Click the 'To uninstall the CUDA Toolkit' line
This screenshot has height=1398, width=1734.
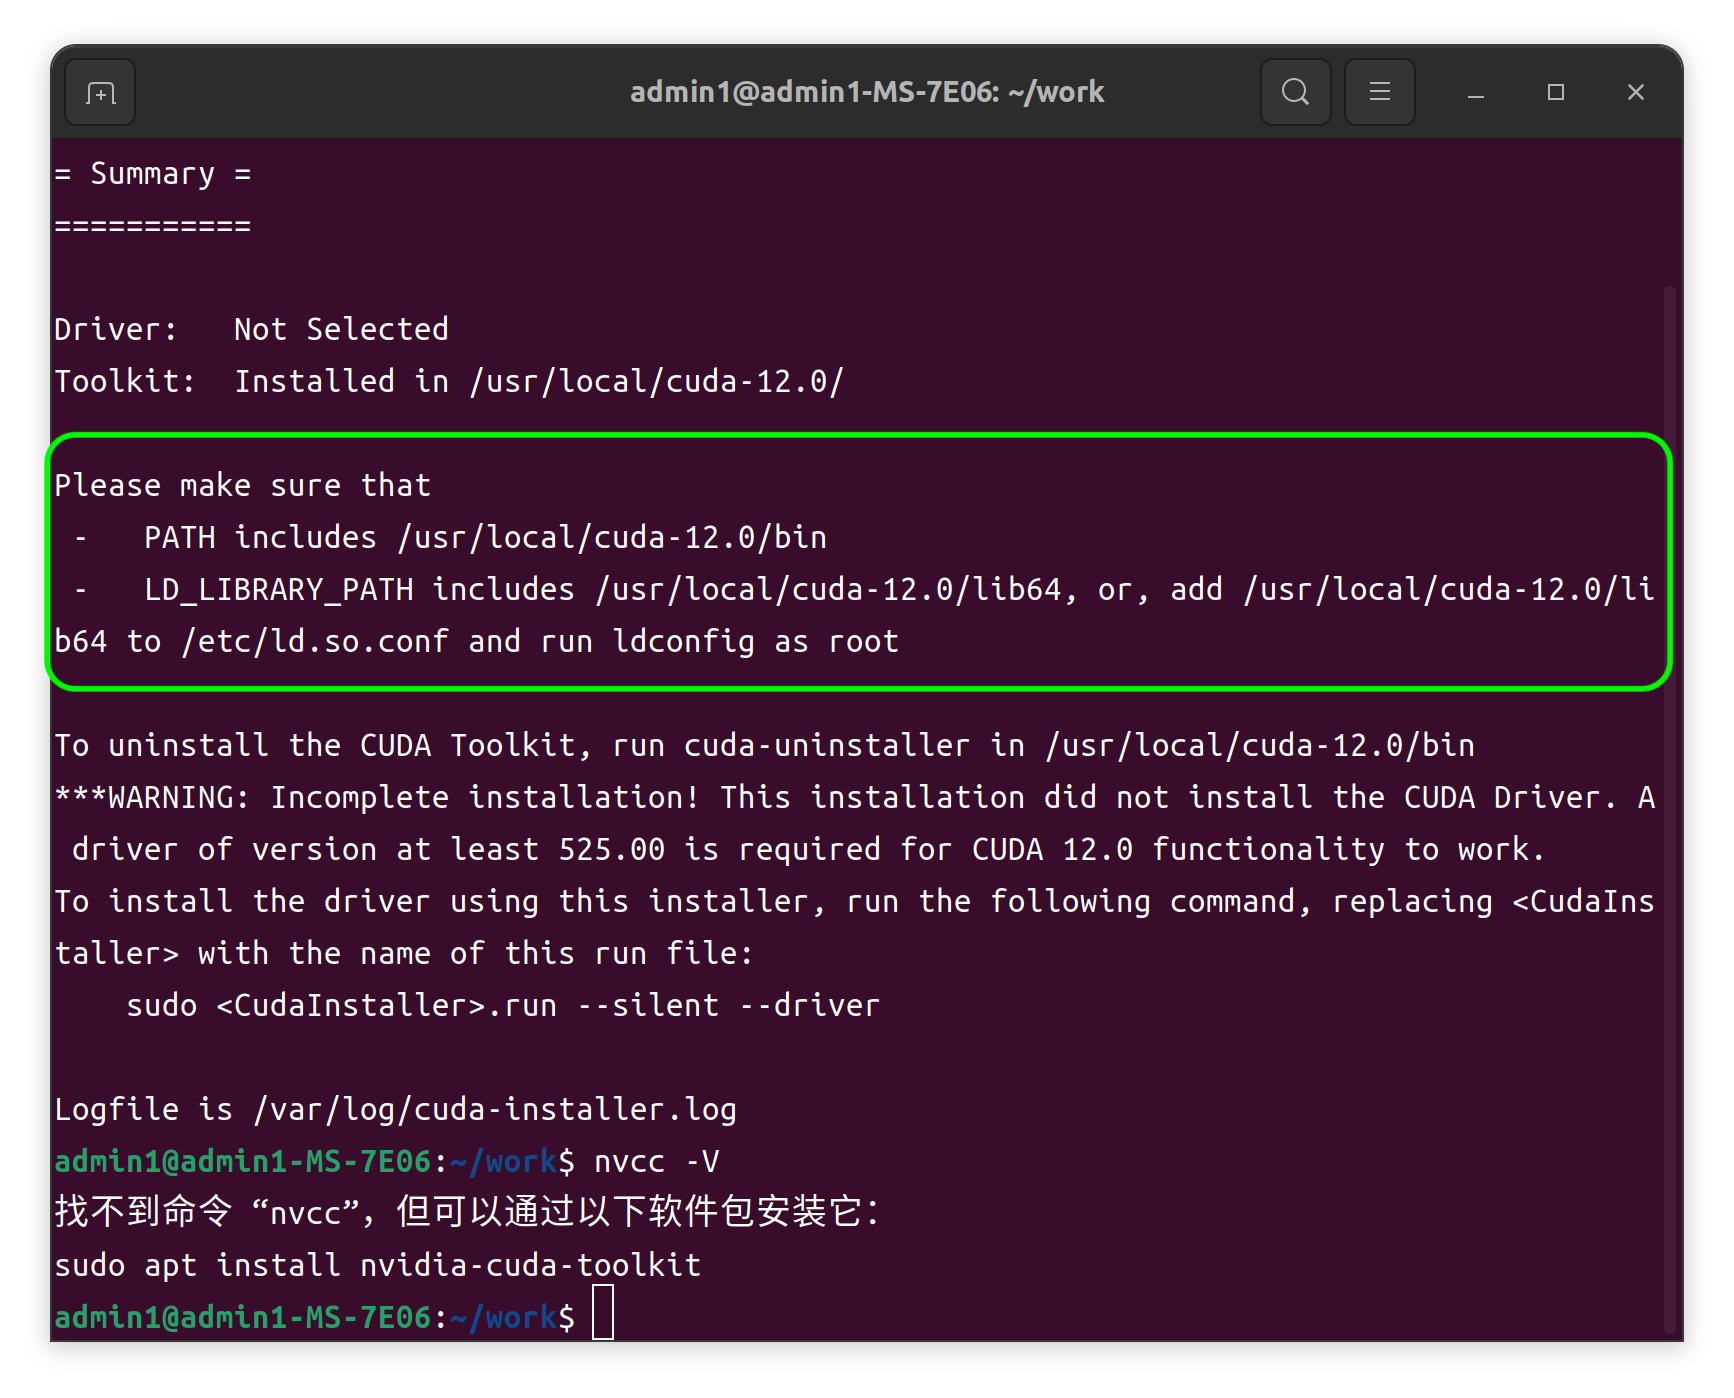(x=764, y=745)
